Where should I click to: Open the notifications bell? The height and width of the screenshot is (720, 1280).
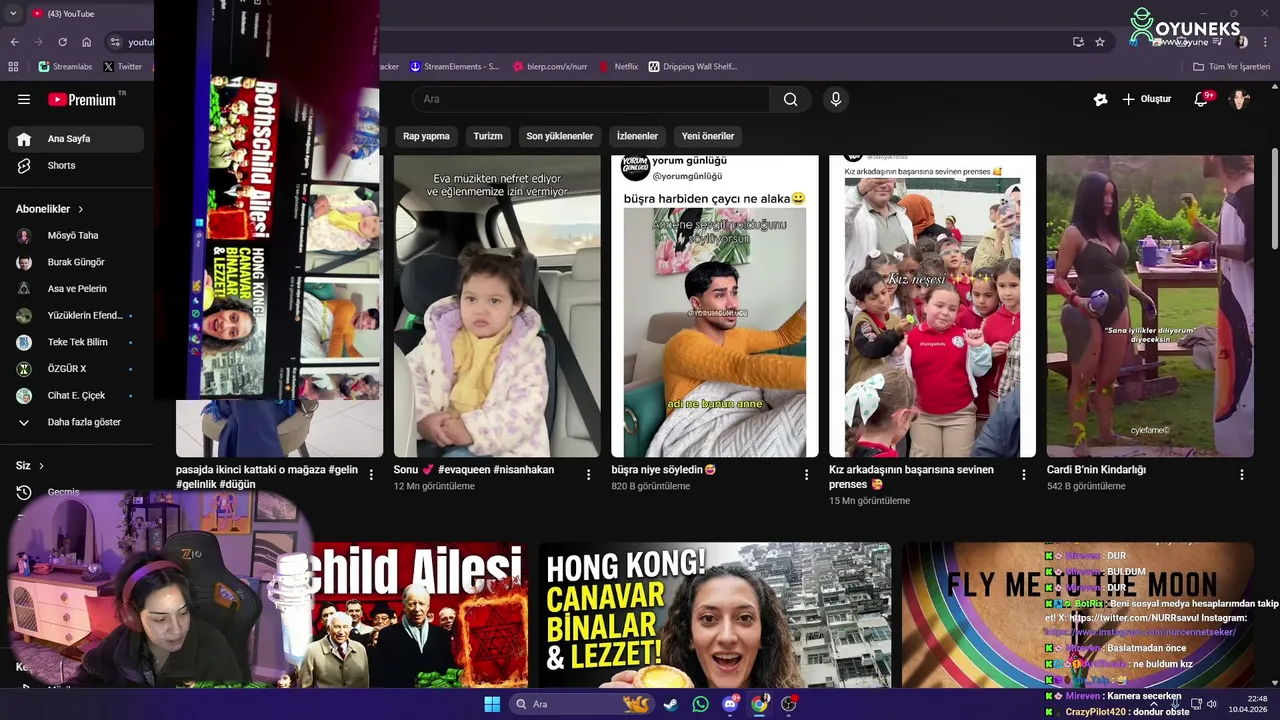[1201, 99]
